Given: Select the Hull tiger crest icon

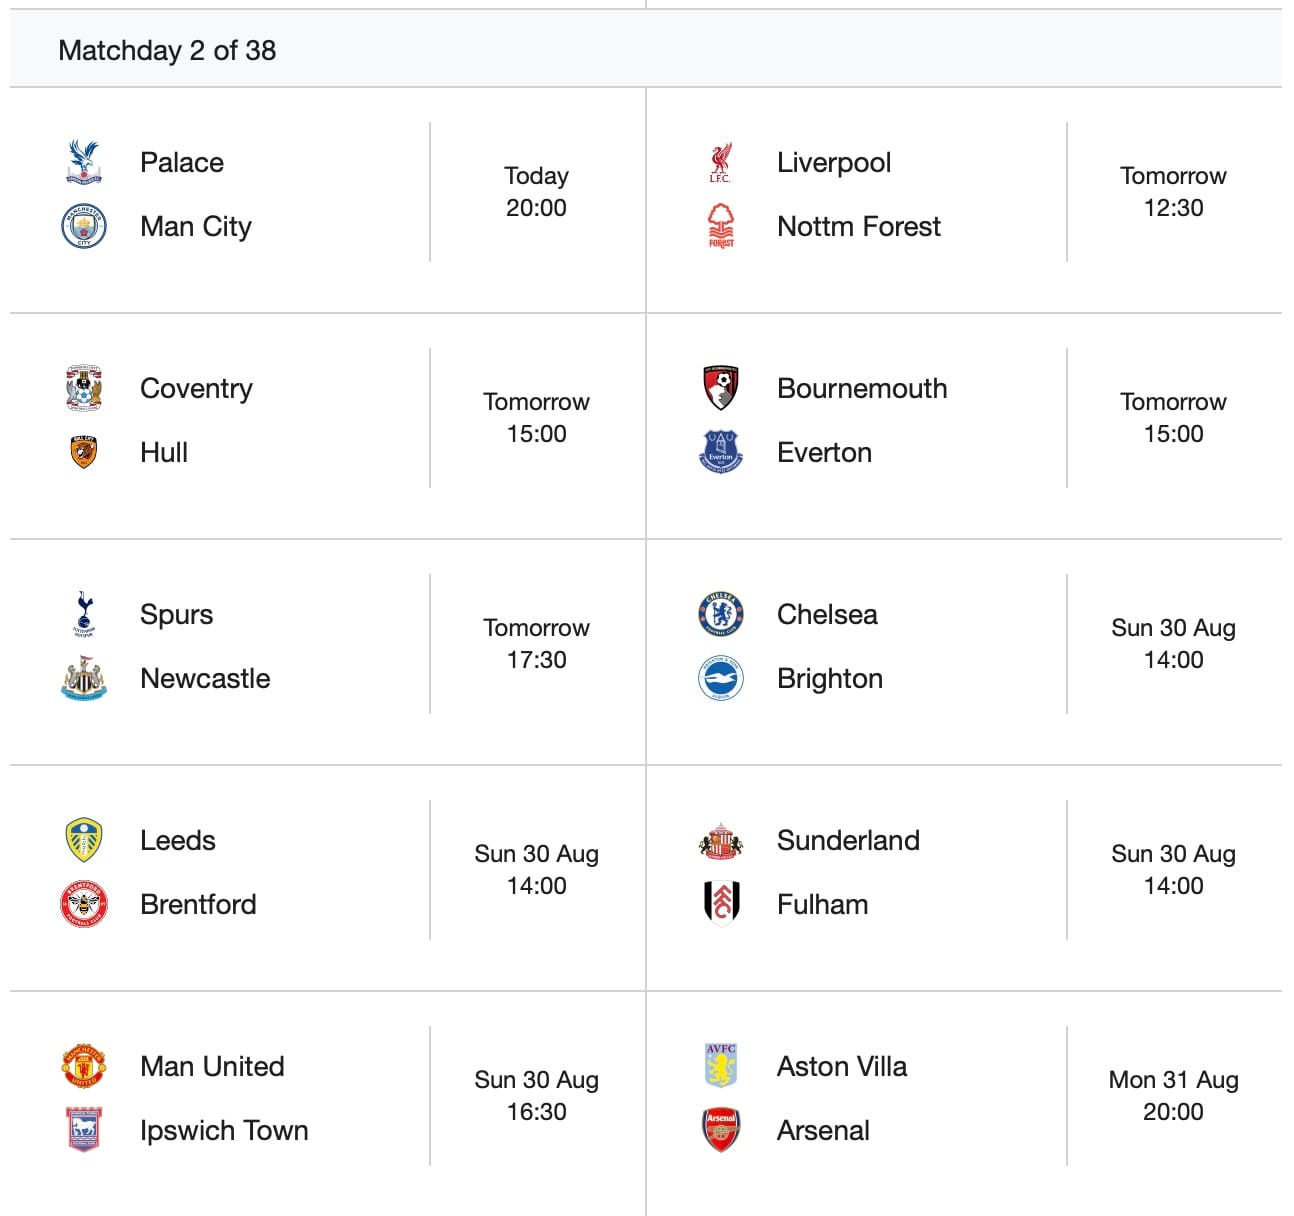Looking at the screenshot, I should click(x=84, y=452).
